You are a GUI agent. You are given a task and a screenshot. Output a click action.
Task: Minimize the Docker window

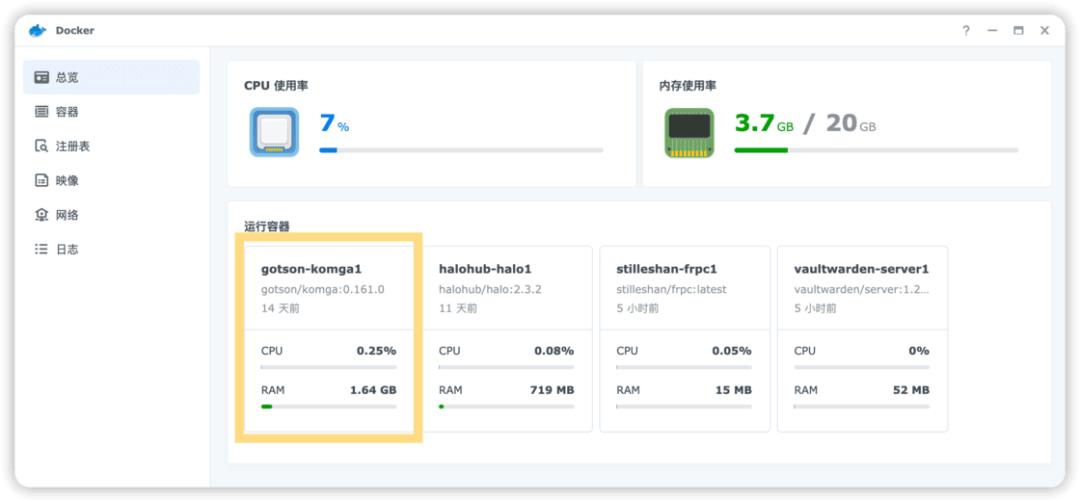tap(993, 30)
